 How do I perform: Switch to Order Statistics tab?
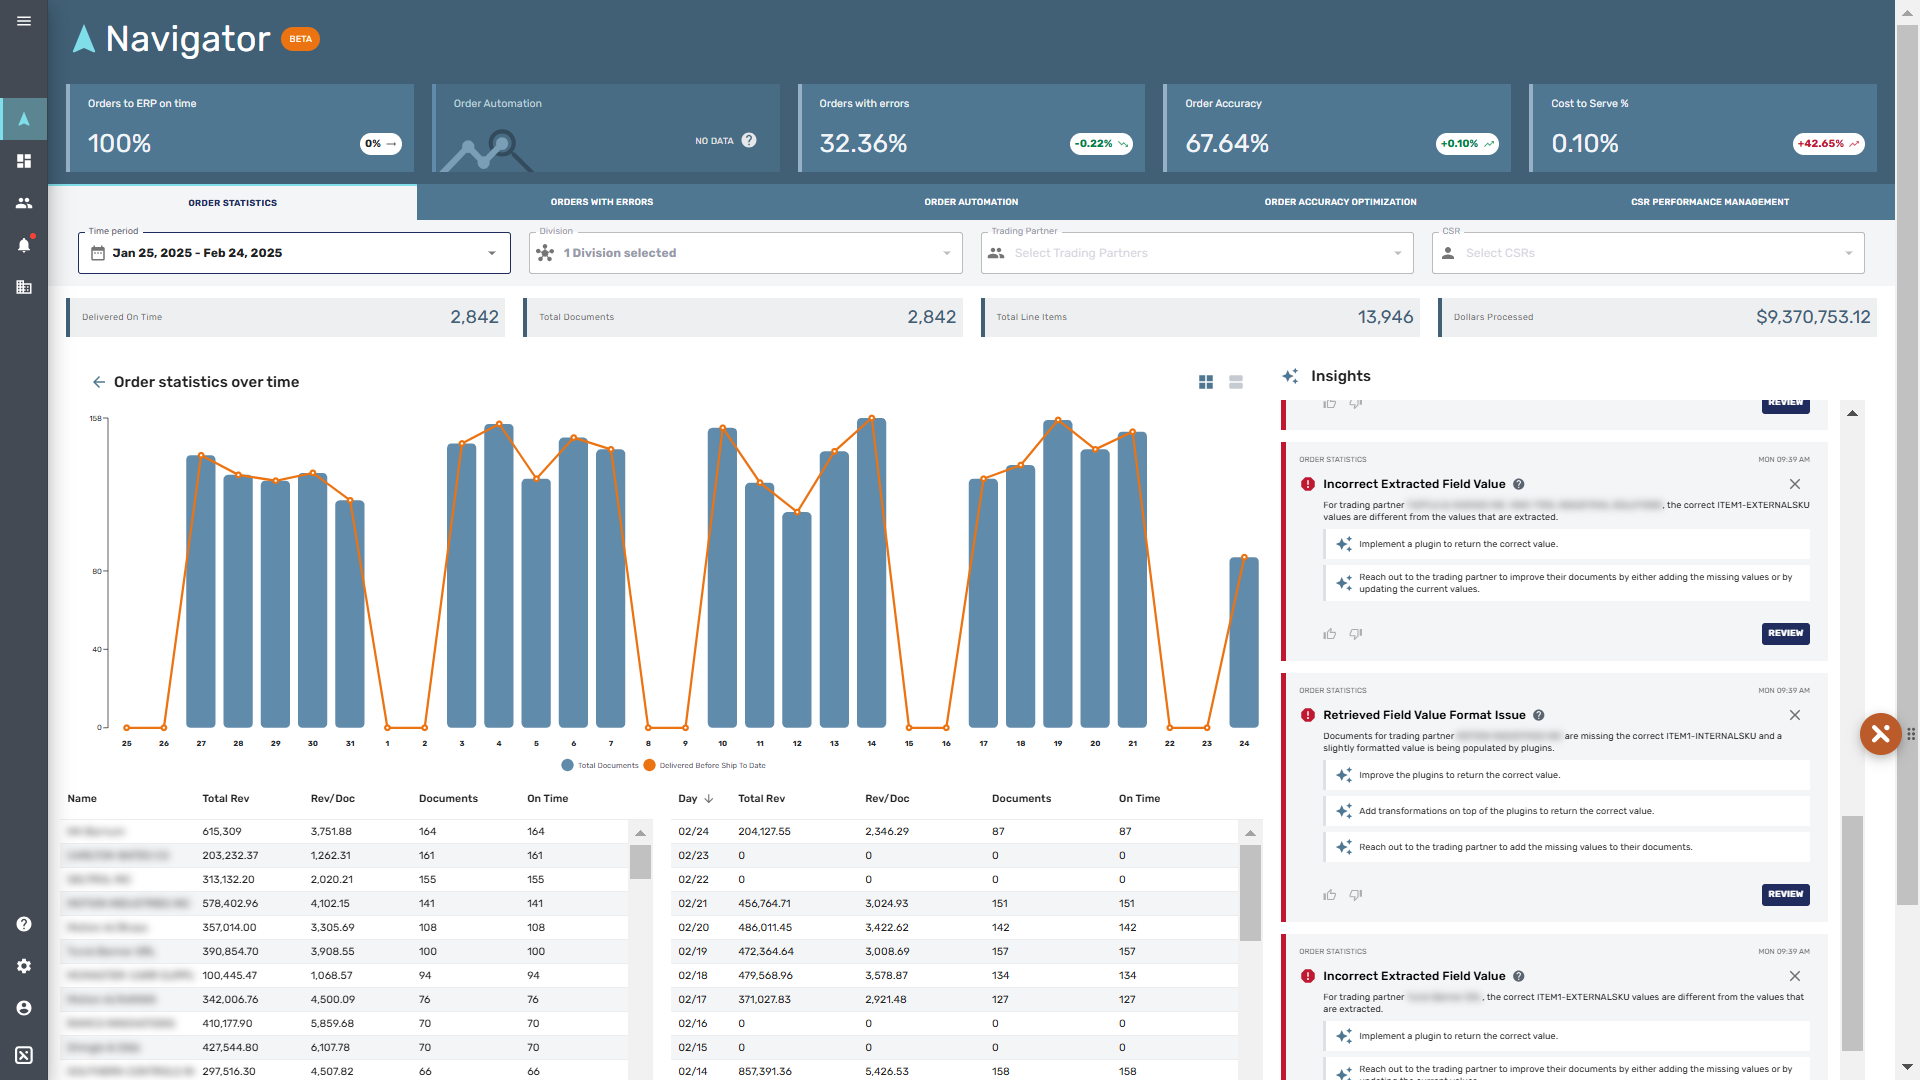point(233,203)
